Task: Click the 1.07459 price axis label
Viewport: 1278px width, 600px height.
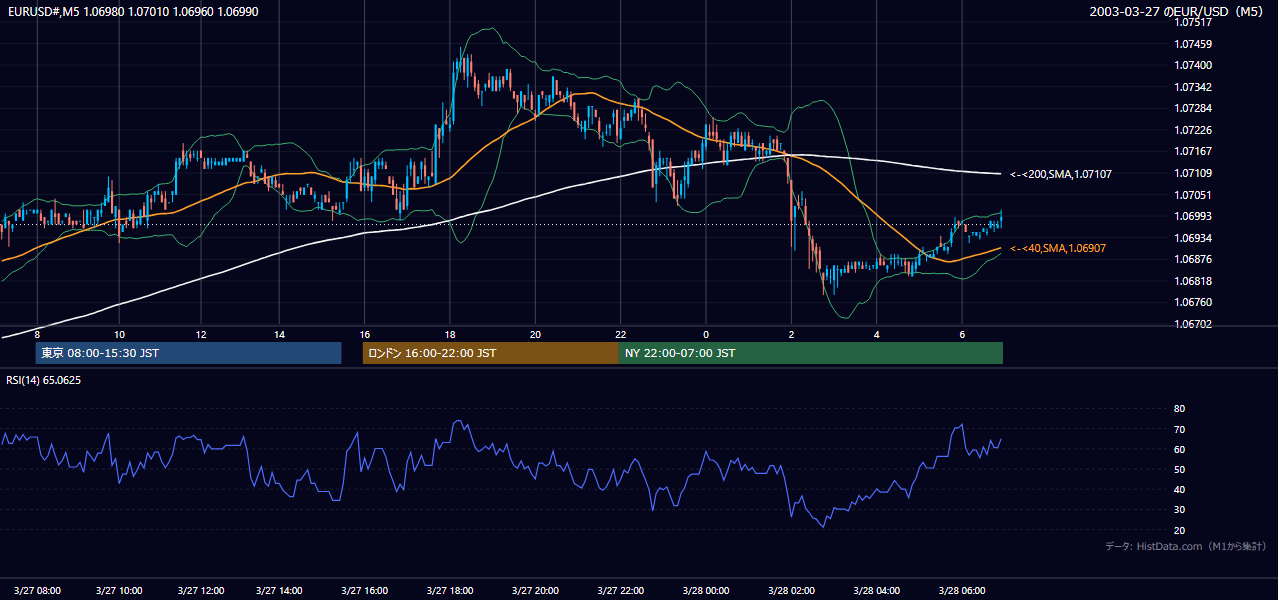Action: [x=1192, y=44]
